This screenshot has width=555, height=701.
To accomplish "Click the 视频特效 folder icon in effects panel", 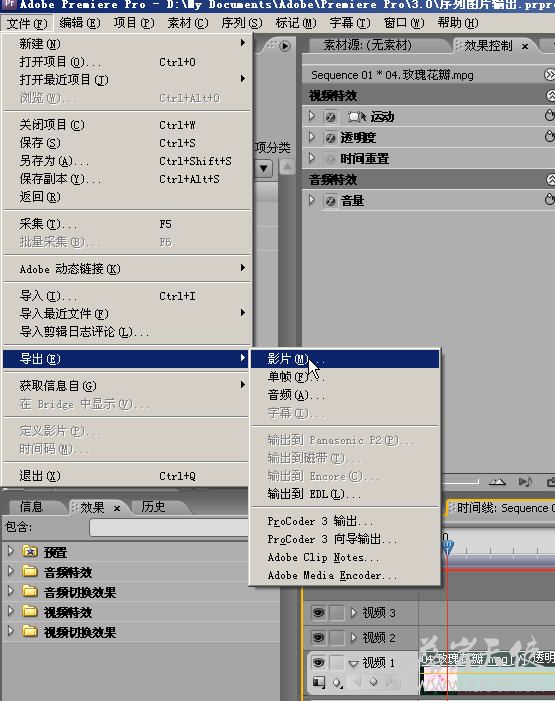I will [x=30, y=611].
